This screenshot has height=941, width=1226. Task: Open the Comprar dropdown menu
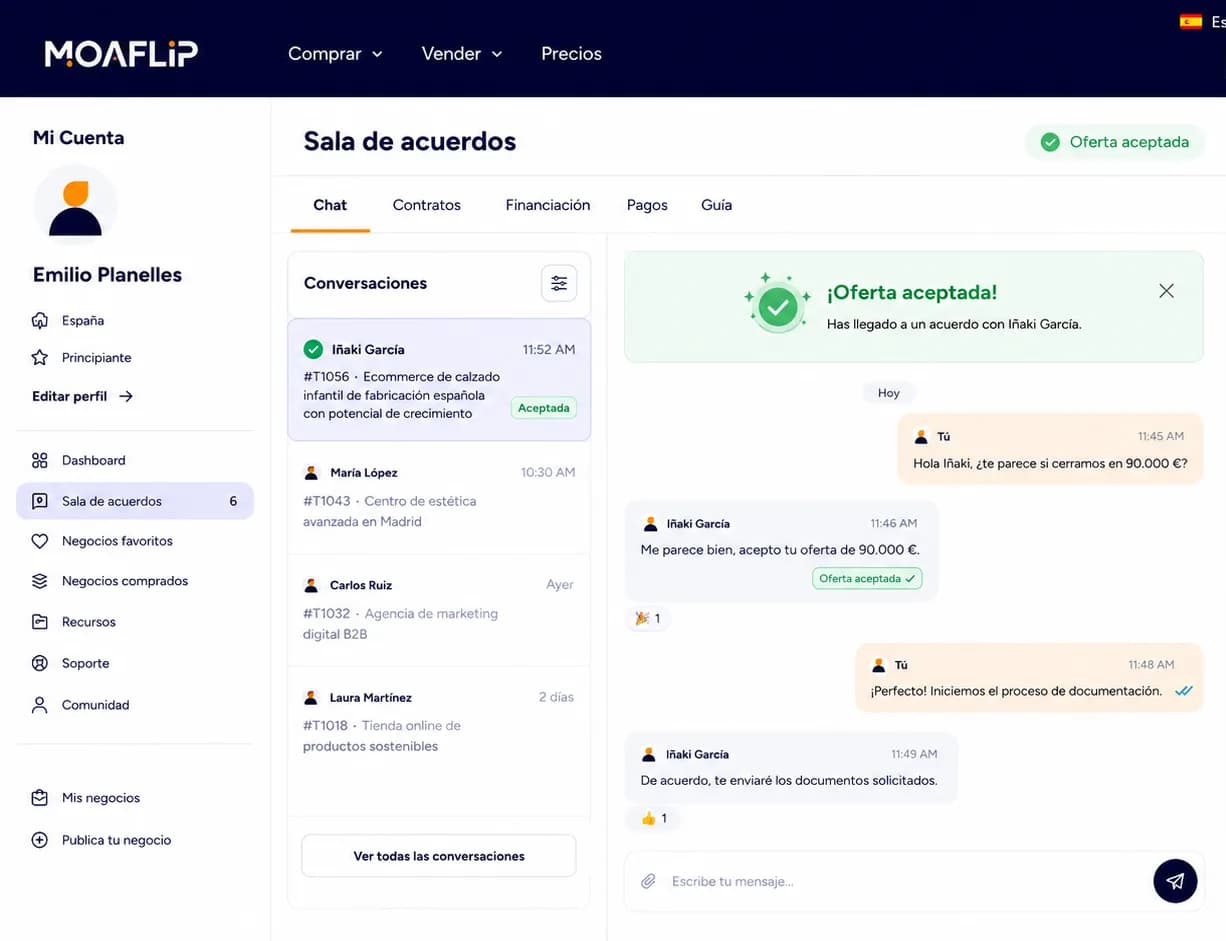(335, 54)
